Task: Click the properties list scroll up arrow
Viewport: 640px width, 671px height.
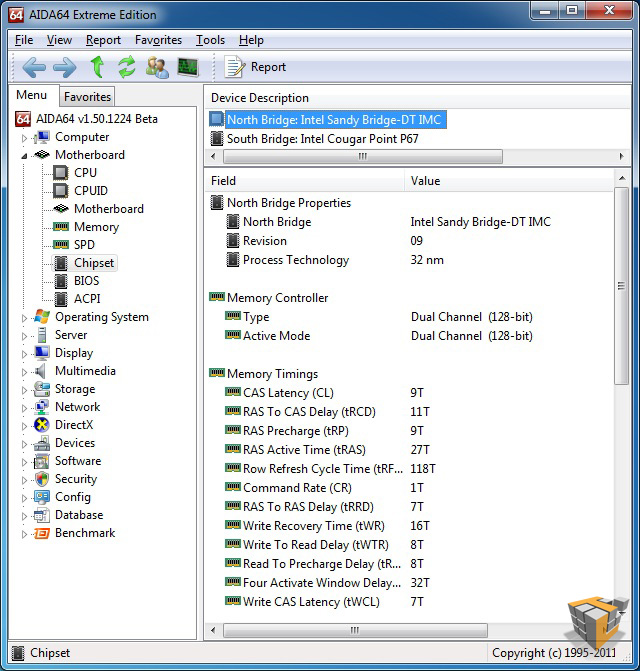Action: click(622, 178)
